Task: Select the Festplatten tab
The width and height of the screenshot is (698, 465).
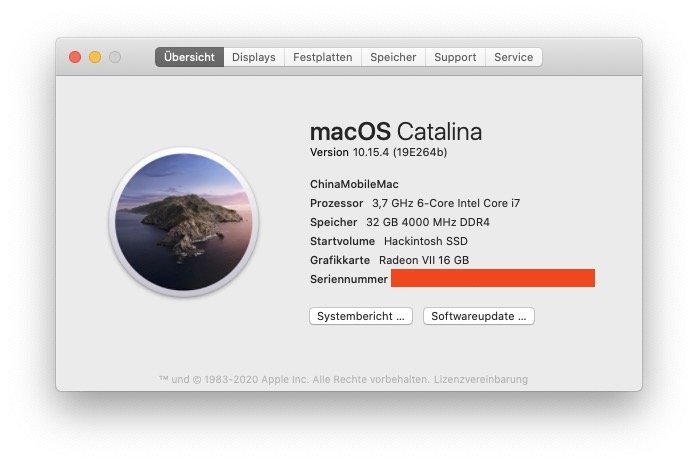Action: 323,57
